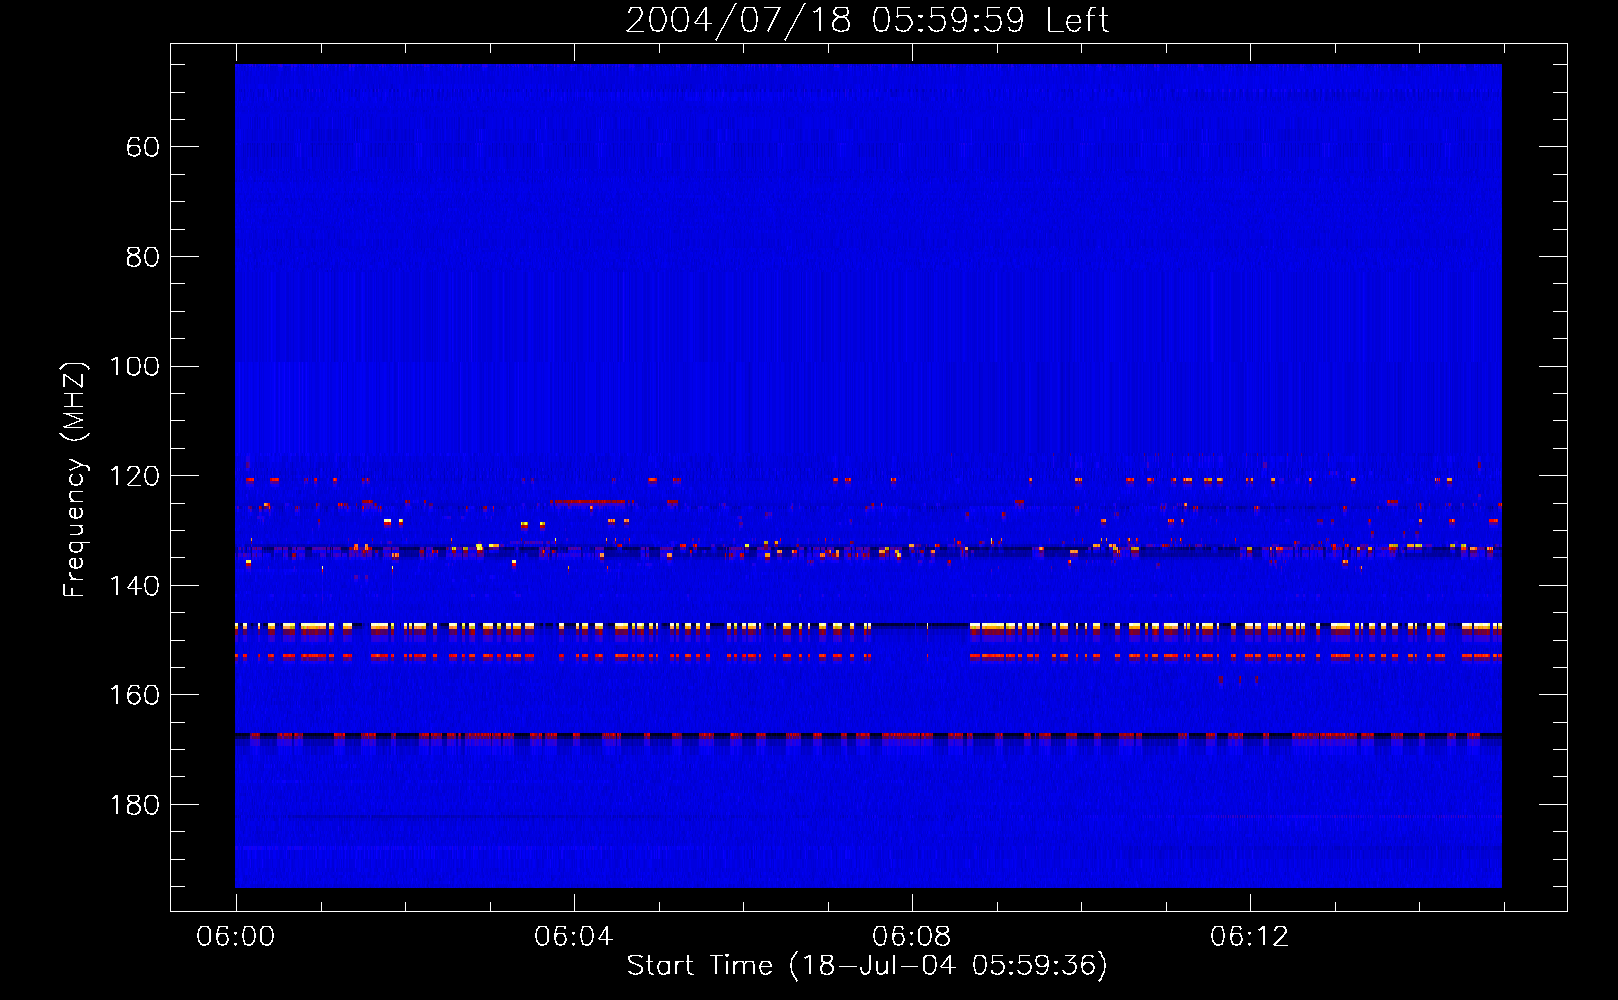Click the 160 frequency tick label
Screen dimensions: 1618x1000
135,695
